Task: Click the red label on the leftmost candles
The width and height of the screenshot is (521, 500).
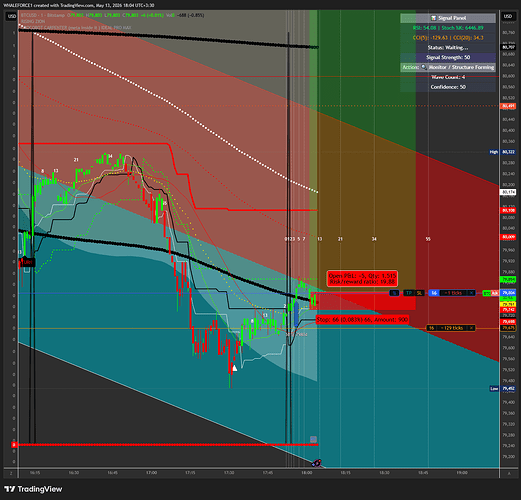Action: point(26,262)
